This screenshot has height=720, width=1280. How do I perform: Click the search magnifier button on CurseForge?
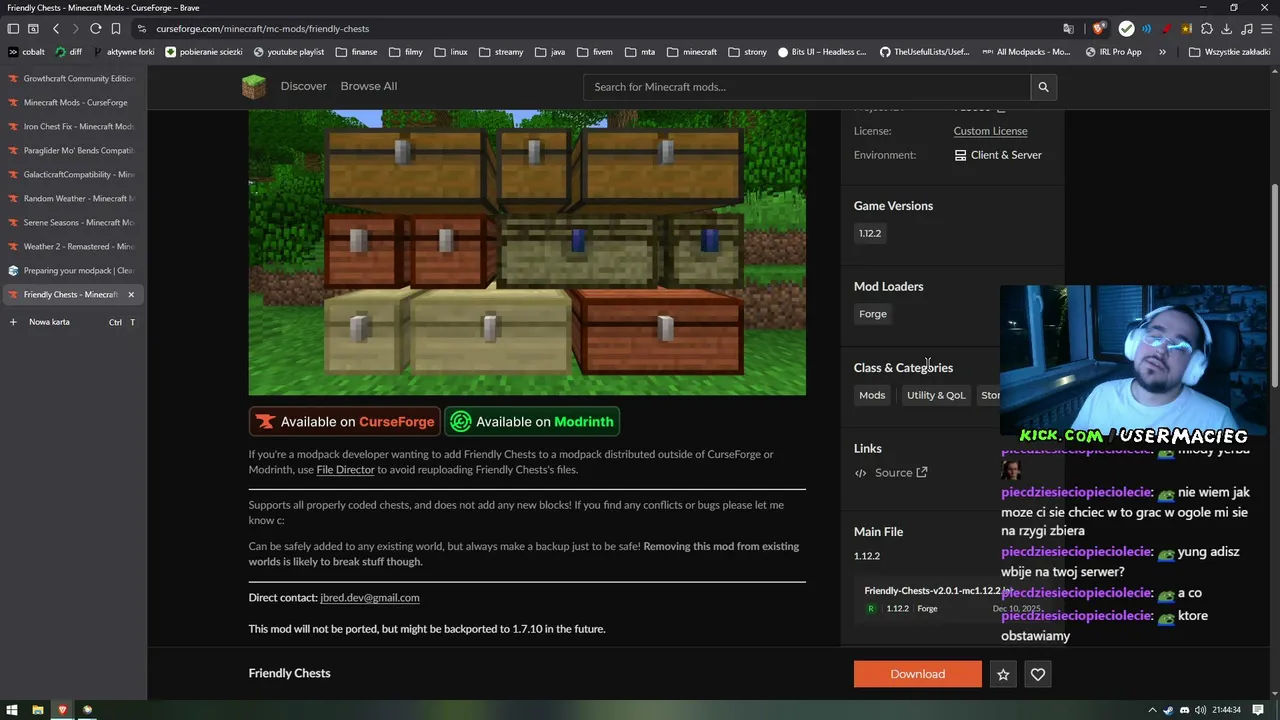[1043, 87]
